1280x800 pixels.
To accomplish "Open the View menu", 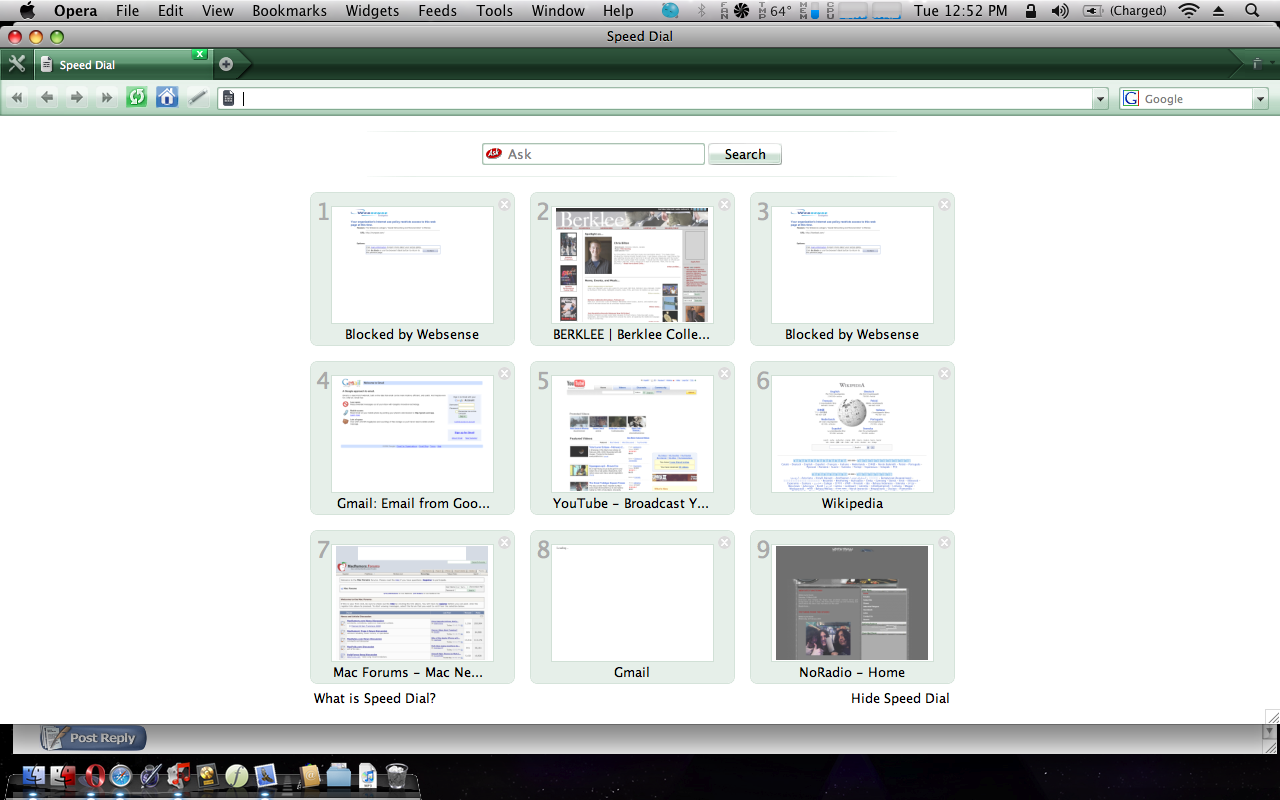I will coord(217,11).
